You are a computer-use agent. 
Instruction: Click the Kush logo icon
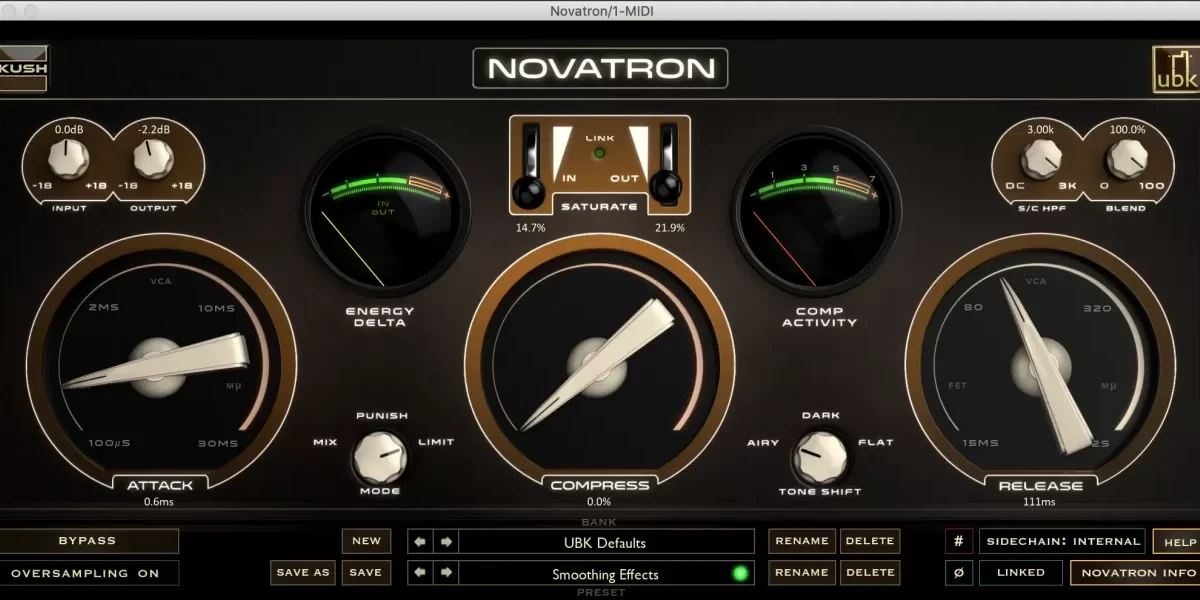[22, 68]
